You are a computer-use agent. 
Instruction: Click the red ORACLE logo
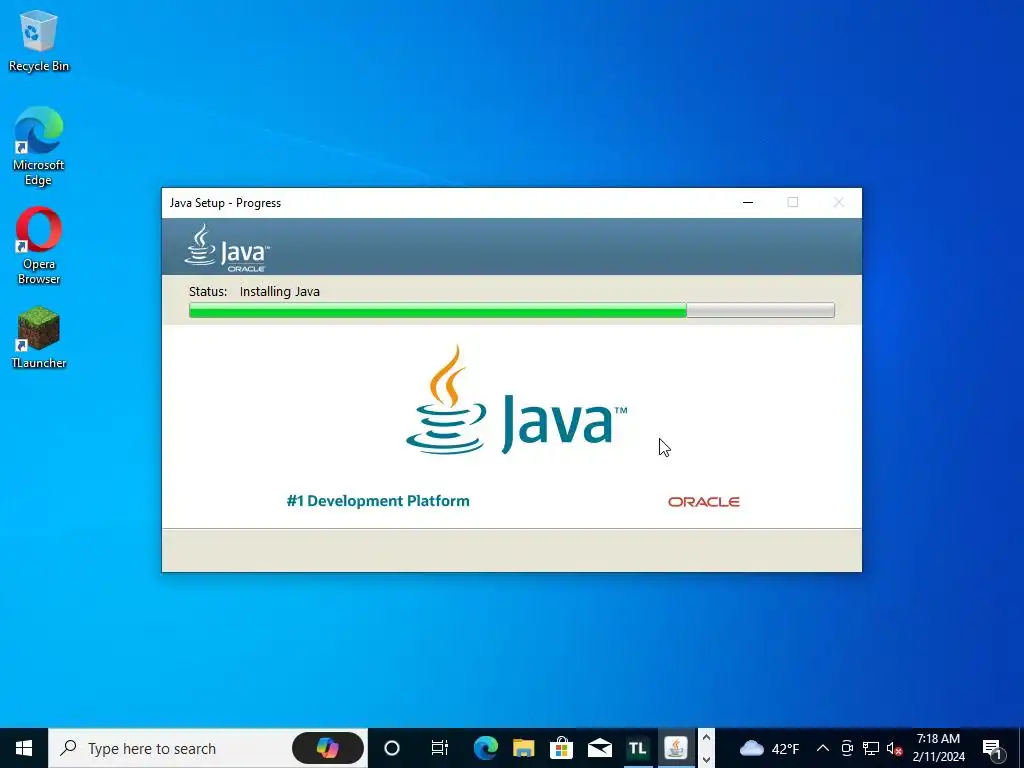[x=704, y=502]
